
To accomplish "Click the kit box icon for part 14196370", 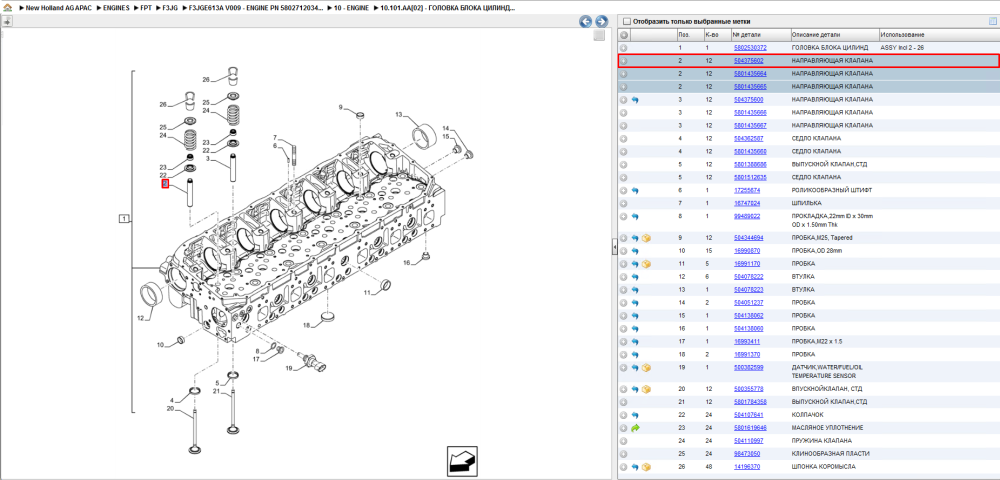I will (646, 467).
